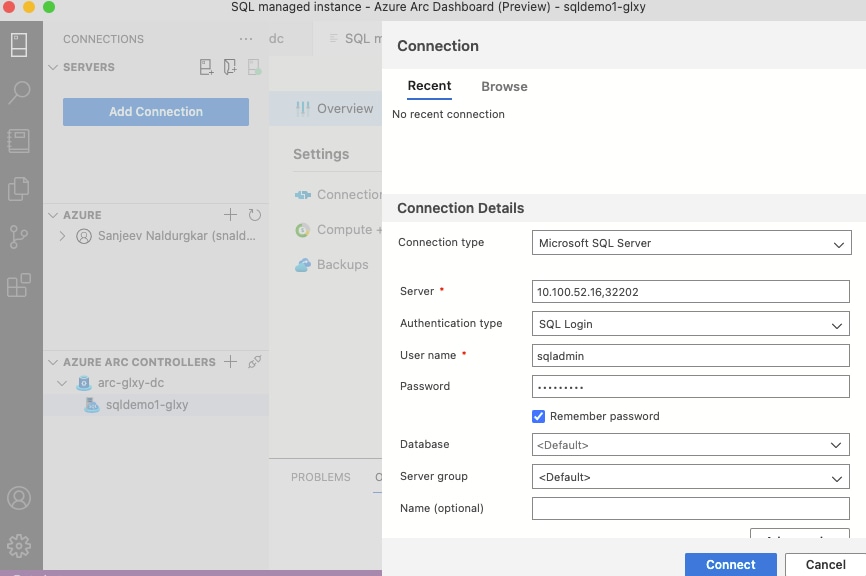Image resolution: width=866 pixels, height=576 pixels.
Task: Select sqldemo1-glxy tree item
Action: pyautogui.click(x=156, y=405)
